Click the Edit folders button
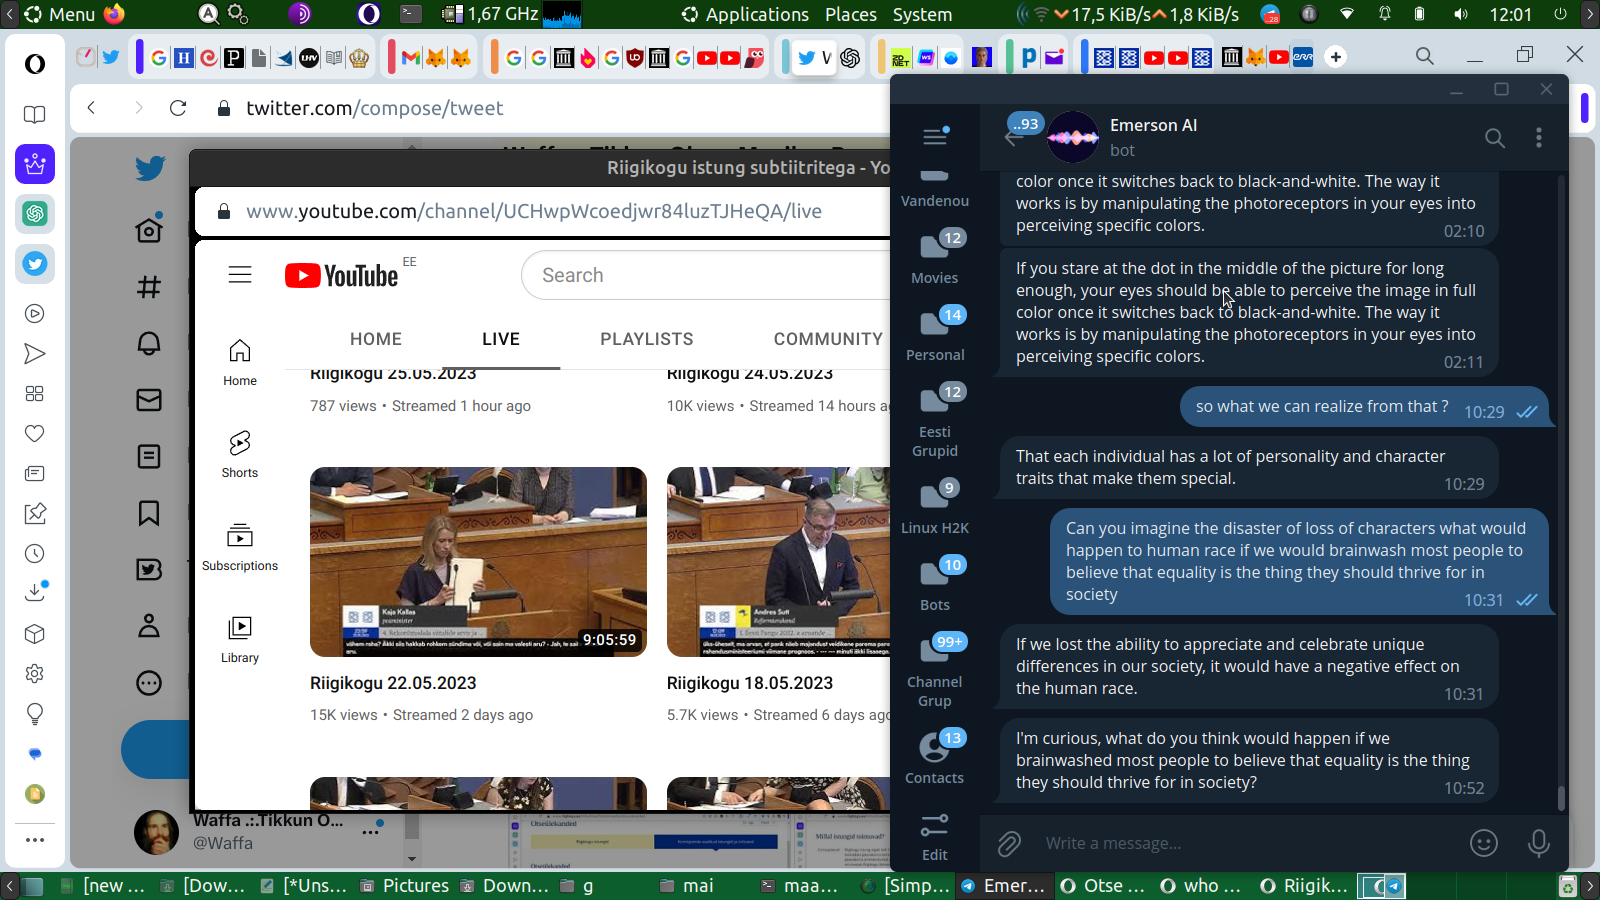Image resolution: width=1600 pixels, height=900 pixels. pos(935,837)
